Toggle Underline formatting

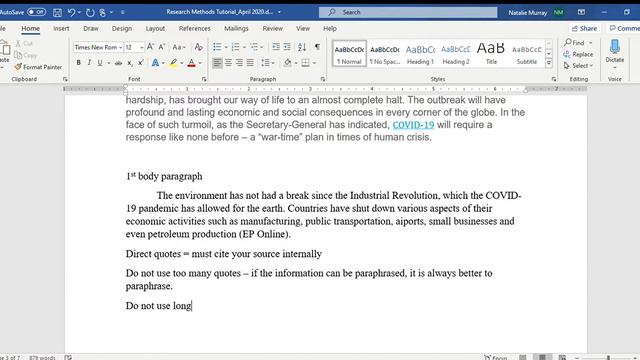coord(100,63)
